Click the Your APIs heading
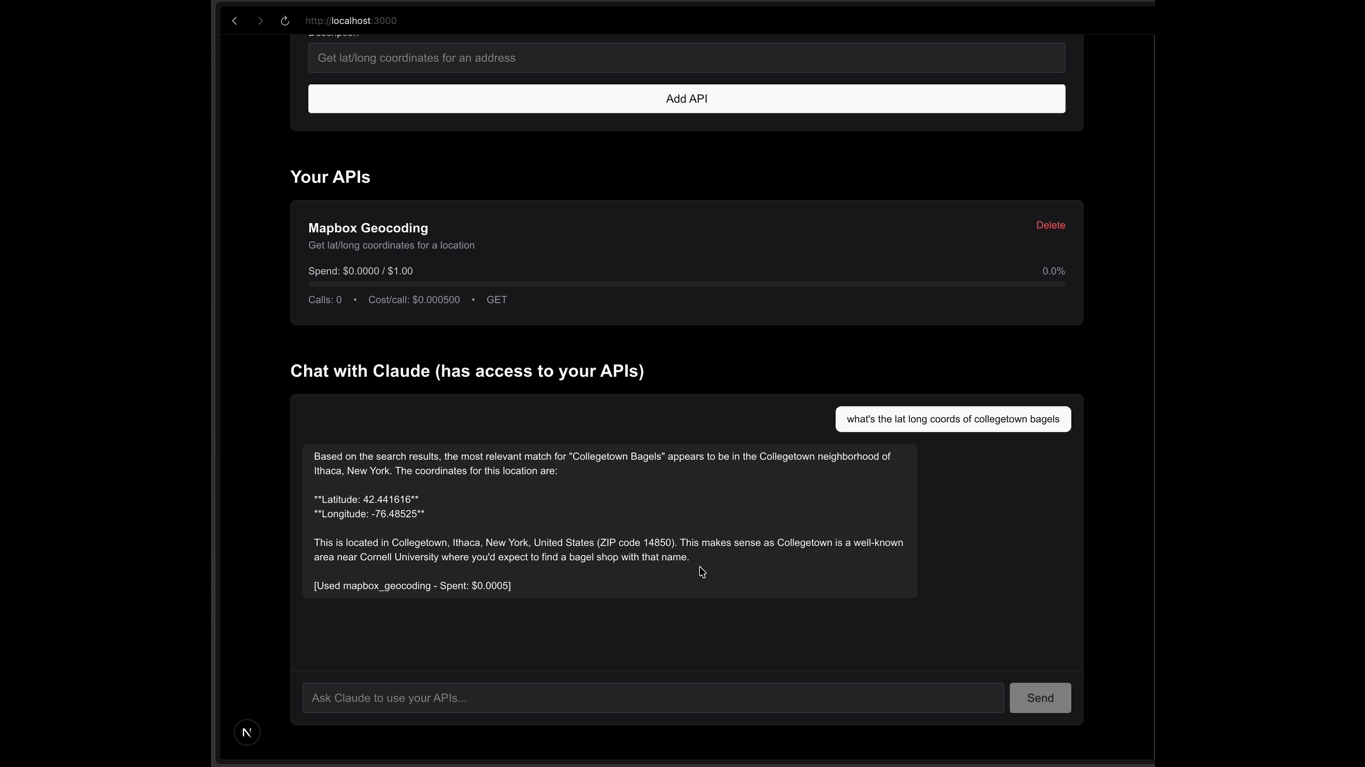 (x=330, y=177)
